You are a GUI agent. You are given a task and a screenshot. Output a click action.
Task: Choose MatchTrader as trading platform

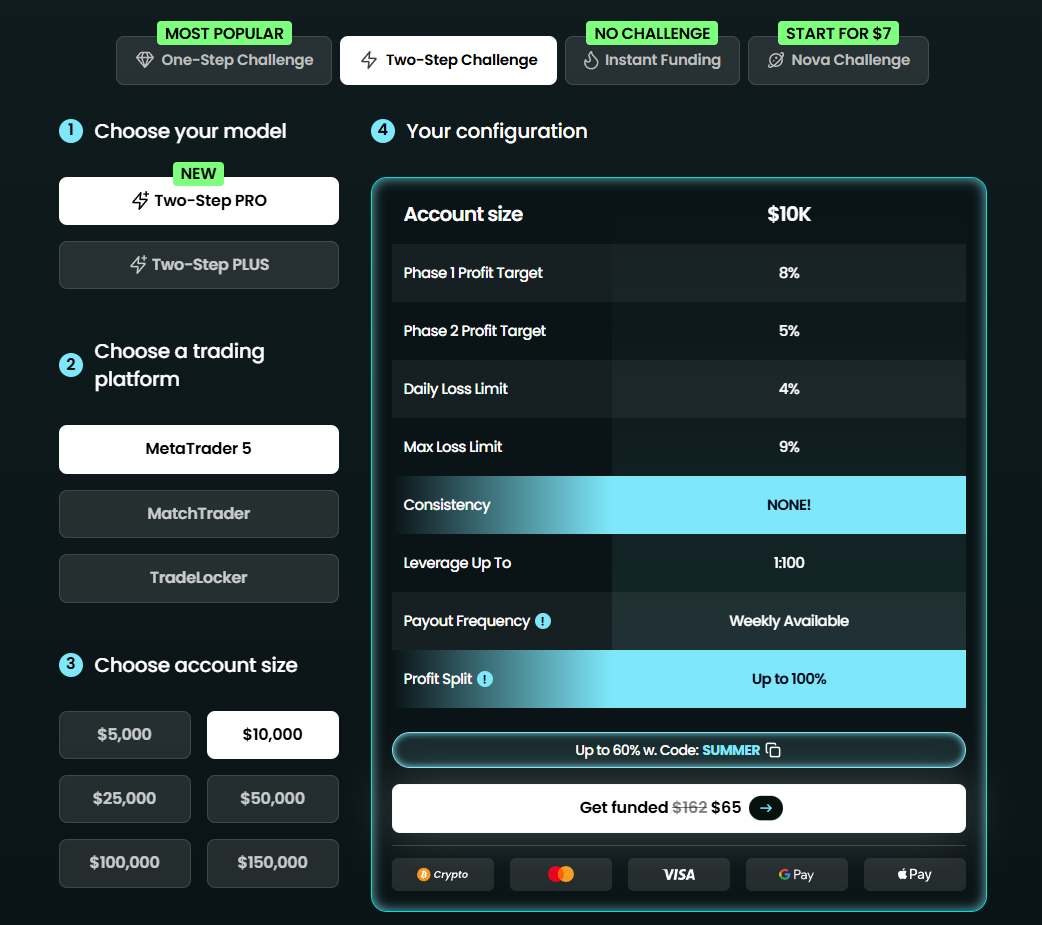(199, 514)
